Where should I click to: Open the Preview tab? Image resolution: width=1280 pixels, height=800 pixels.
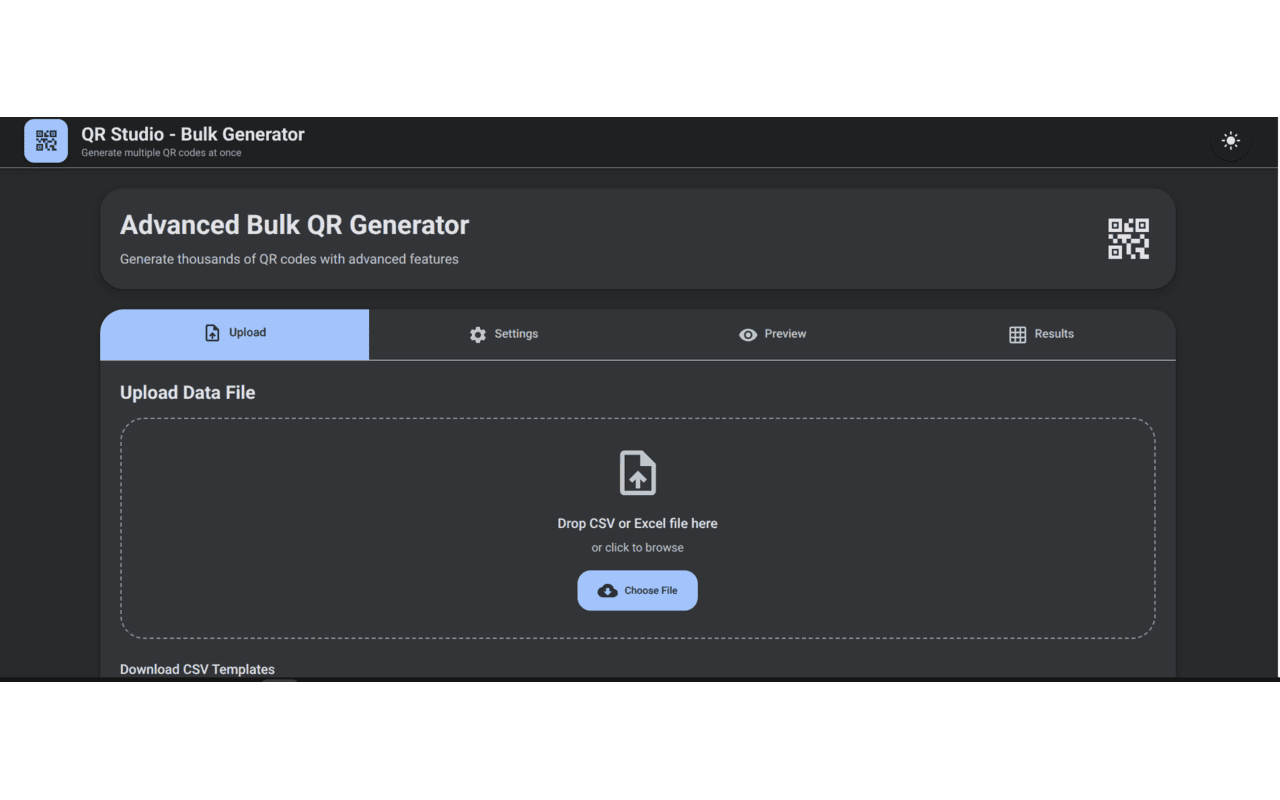[x=773, y=334]
